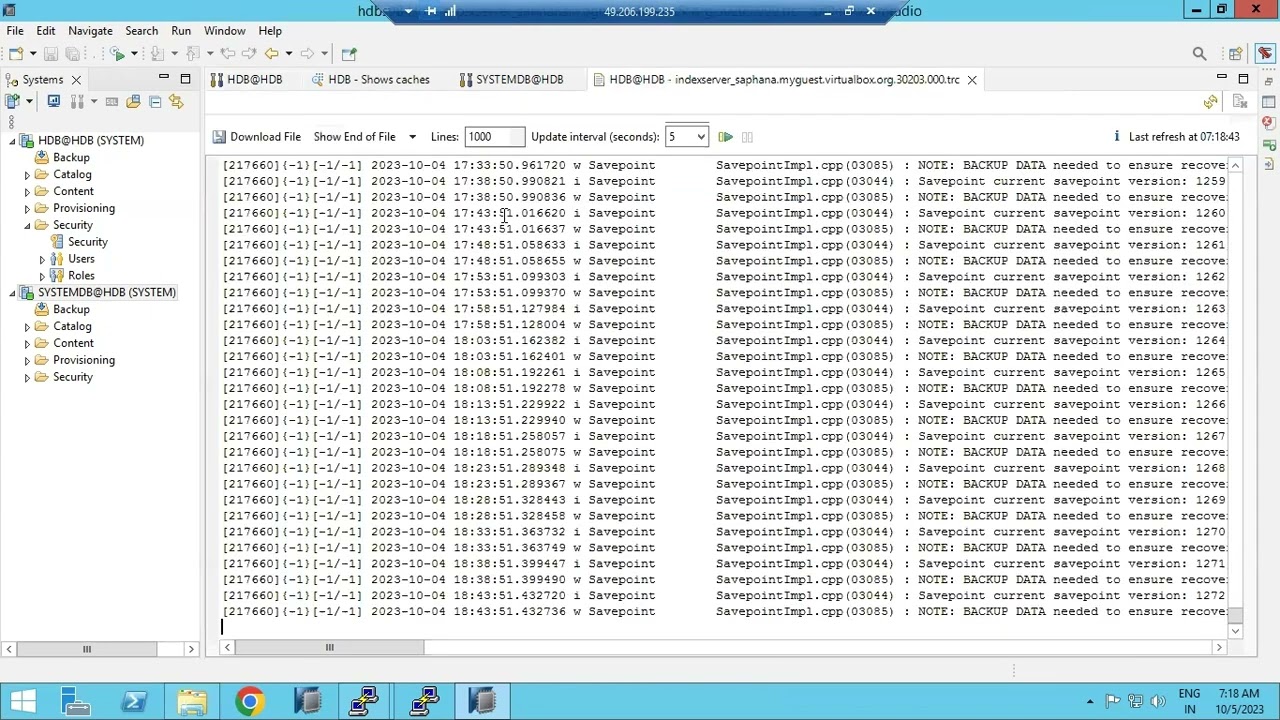The width and height of the screenshot is (1280, 720).
Task: Open the Help menu
Action: tap(270, 31)
